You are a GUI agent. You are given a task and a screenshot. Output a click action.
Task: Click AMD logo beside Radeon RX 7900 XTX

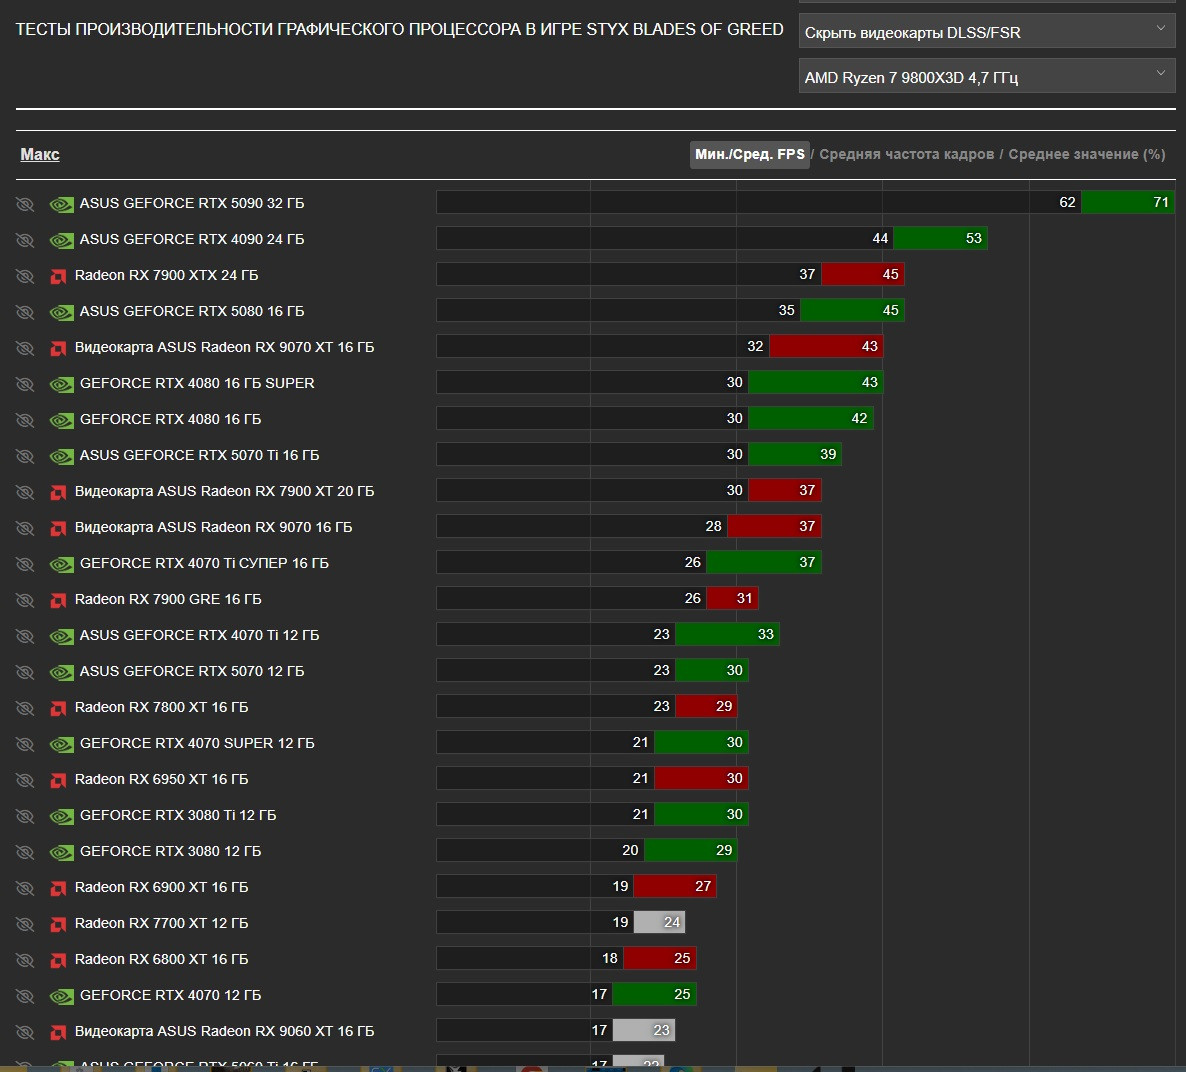(x=58, y=276)
